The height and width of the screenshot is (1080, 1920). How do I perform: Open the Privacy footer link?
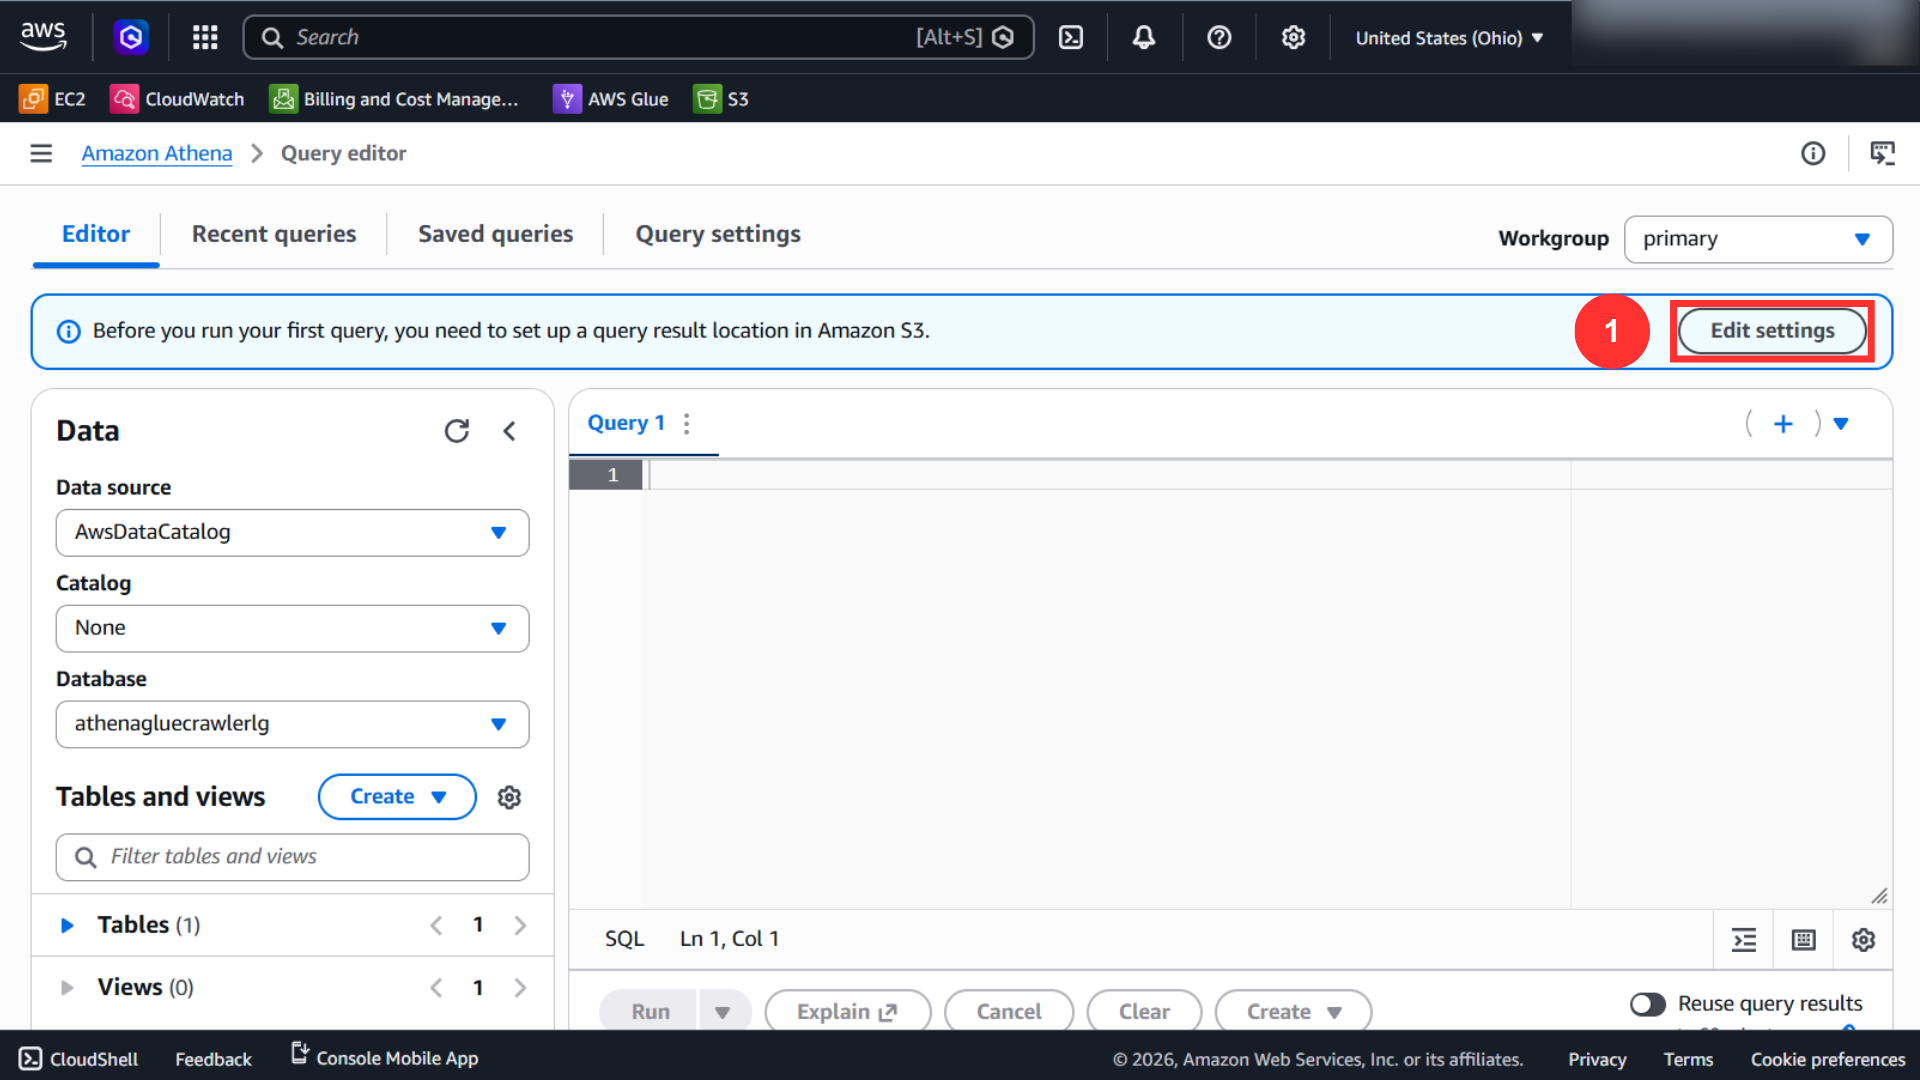point(1597,1059)
